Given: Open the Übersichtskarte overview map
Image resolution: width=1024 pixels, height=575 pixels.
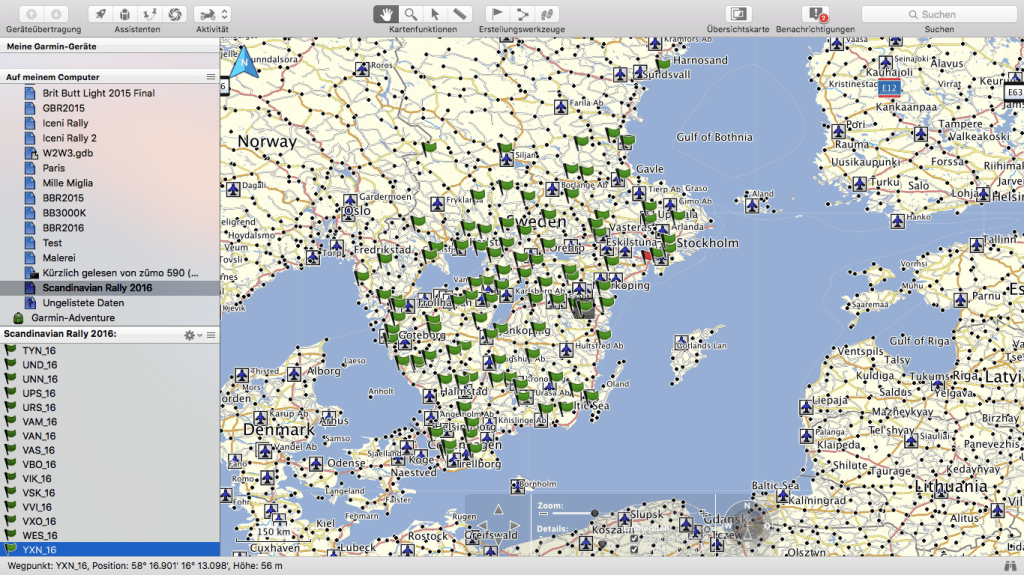Looking at the screenshot, I should pos(737,14).
